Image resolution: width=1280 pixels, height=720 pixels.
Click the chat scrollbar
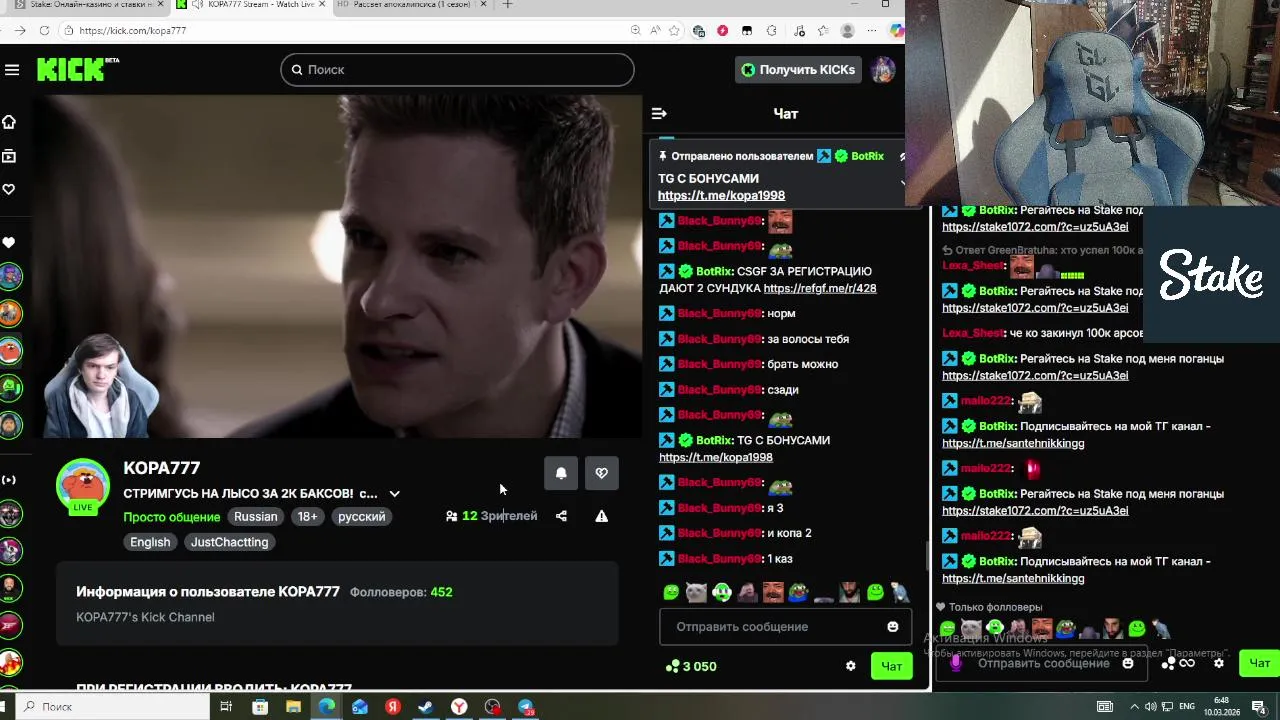click(927, 555)
